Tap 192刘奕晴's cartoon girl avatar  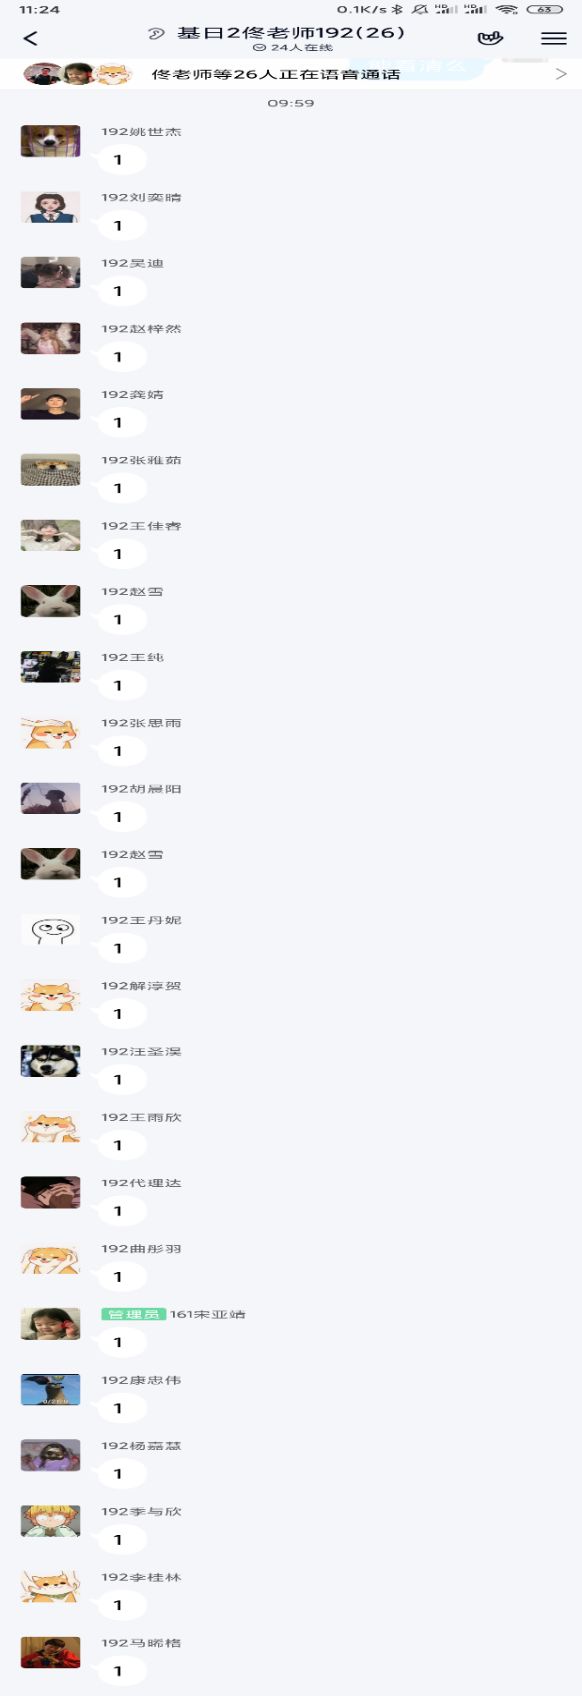pos(50,207)
